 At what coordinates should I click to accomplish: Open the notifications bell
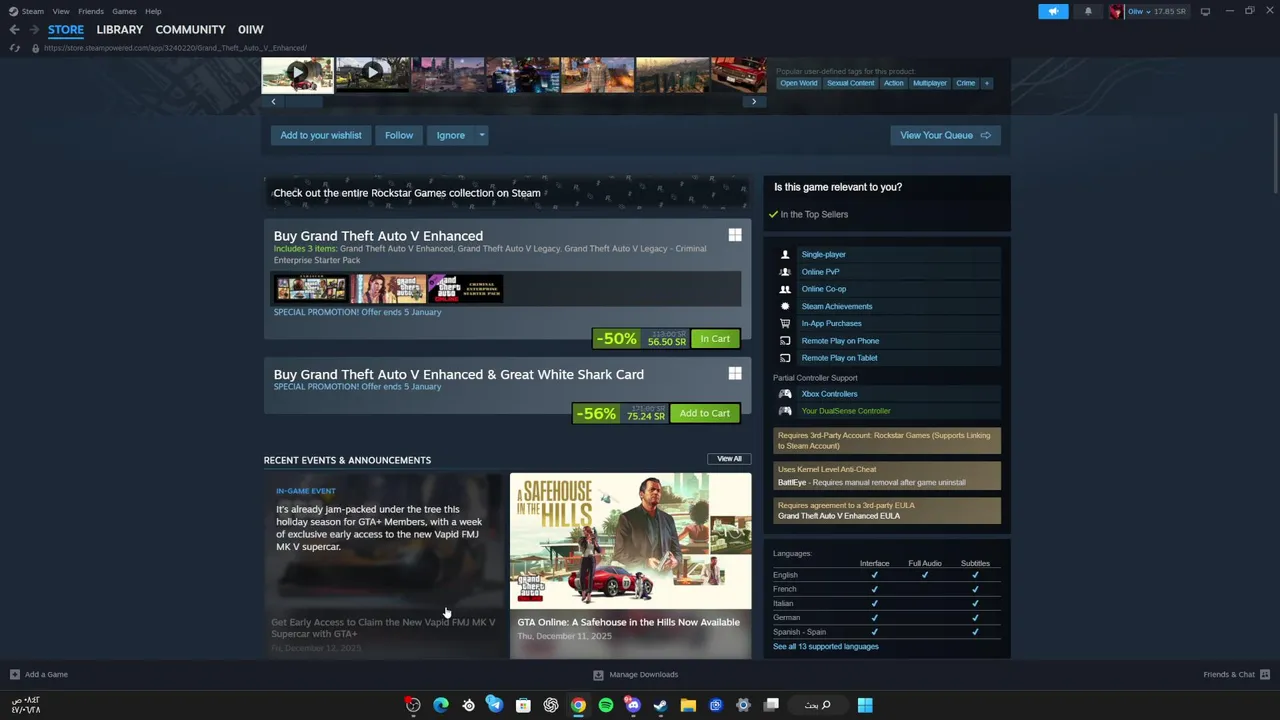(x=1088, y=11)
